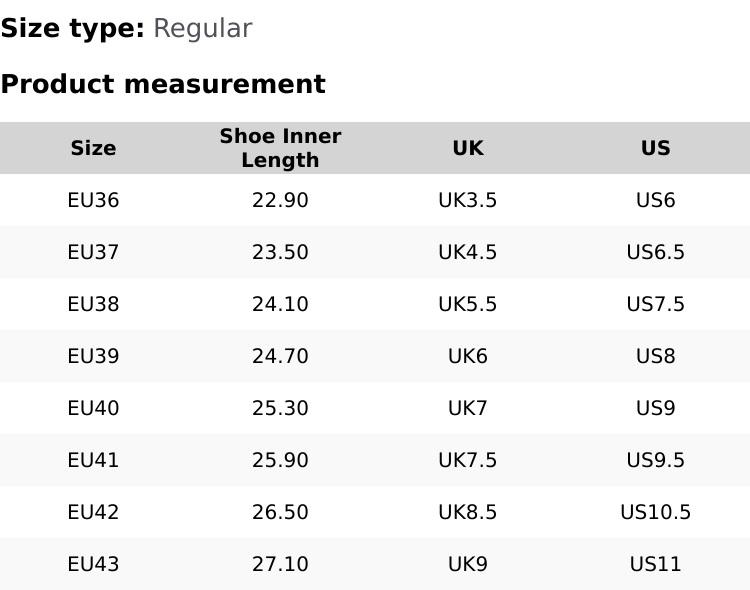The height and width of the screenshot is (590, 750).
Task: Select the EU42 size cell
Action: 93,512
